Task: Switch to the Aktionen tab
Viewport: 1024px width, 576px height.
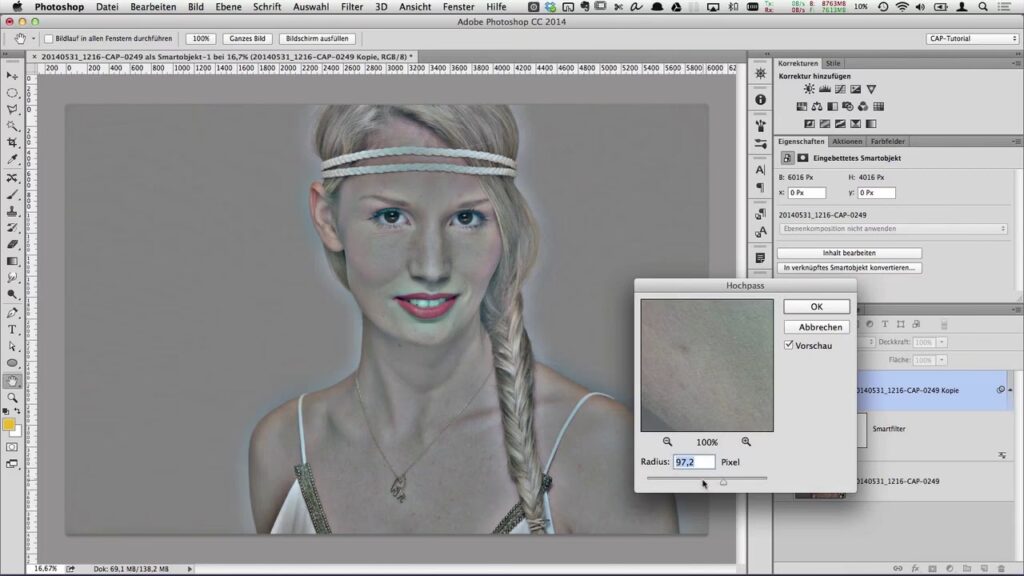Action: coord(847,142)
